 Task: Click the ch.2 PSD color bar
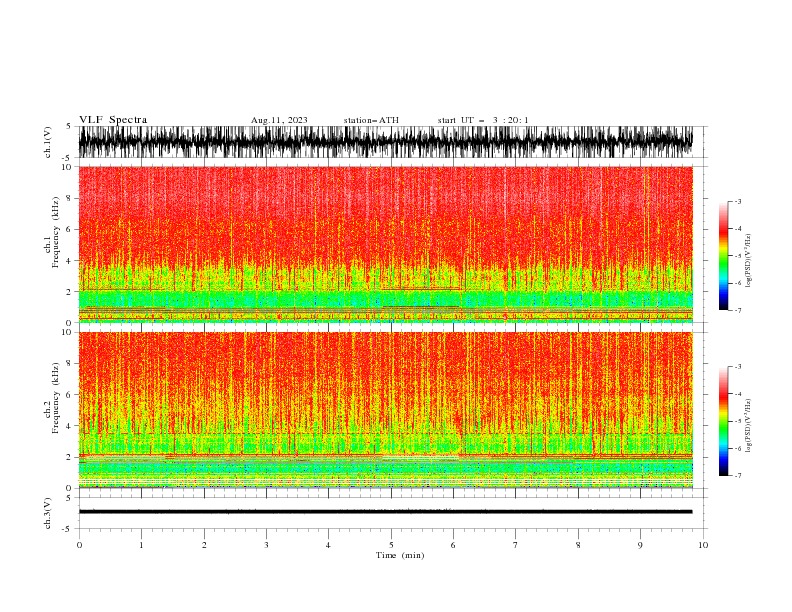[x=723, y=421]
